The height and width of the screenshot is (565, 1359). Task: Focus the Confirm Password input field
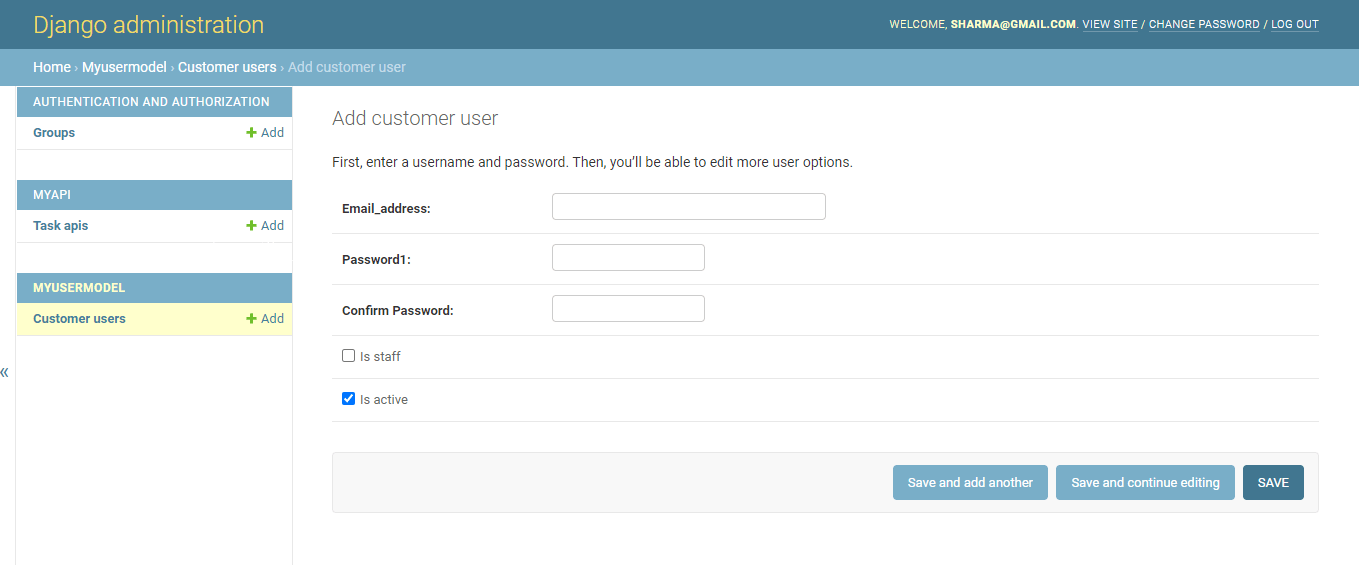(x=628, y=309)
